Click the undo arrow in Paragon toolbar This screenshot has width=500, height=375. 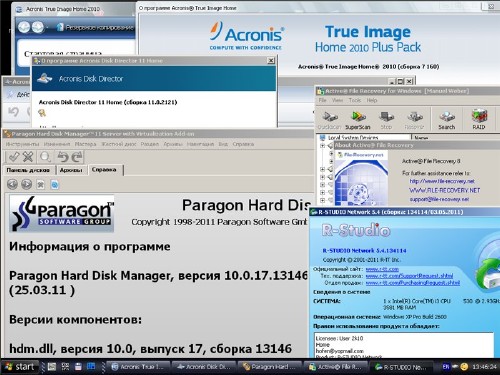[x=63, y=157]
